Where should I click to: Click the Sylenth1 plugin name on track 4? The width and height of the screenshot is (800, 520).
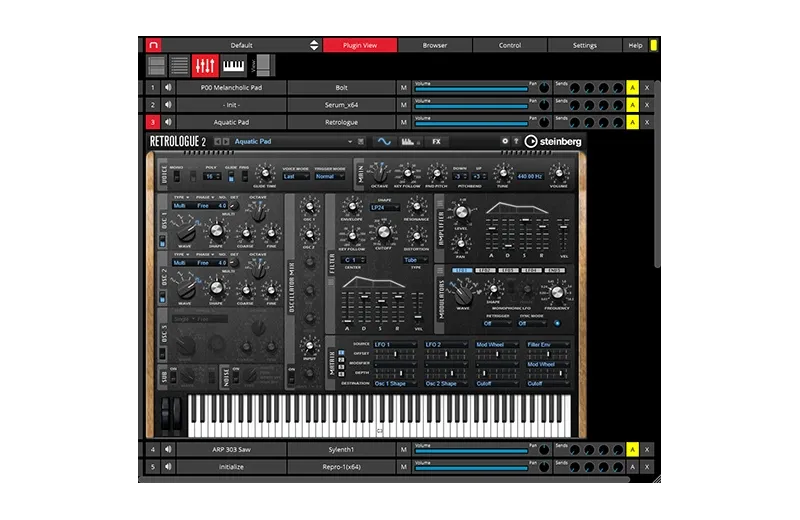click(341, 450)
